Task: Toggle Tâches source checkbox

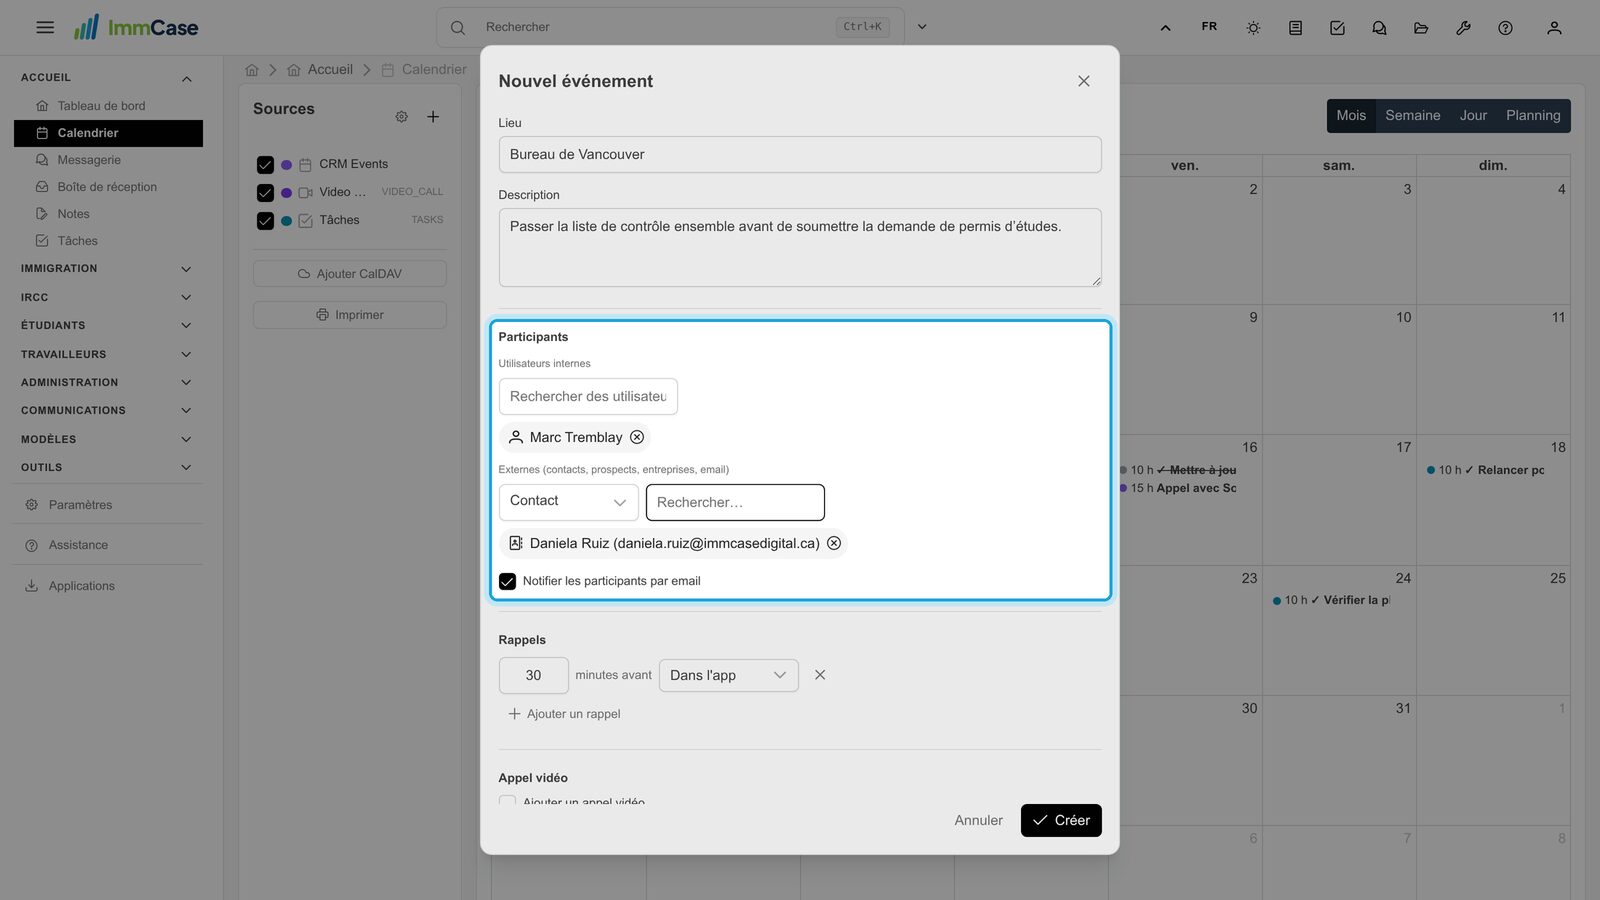Action: [265, 221]
